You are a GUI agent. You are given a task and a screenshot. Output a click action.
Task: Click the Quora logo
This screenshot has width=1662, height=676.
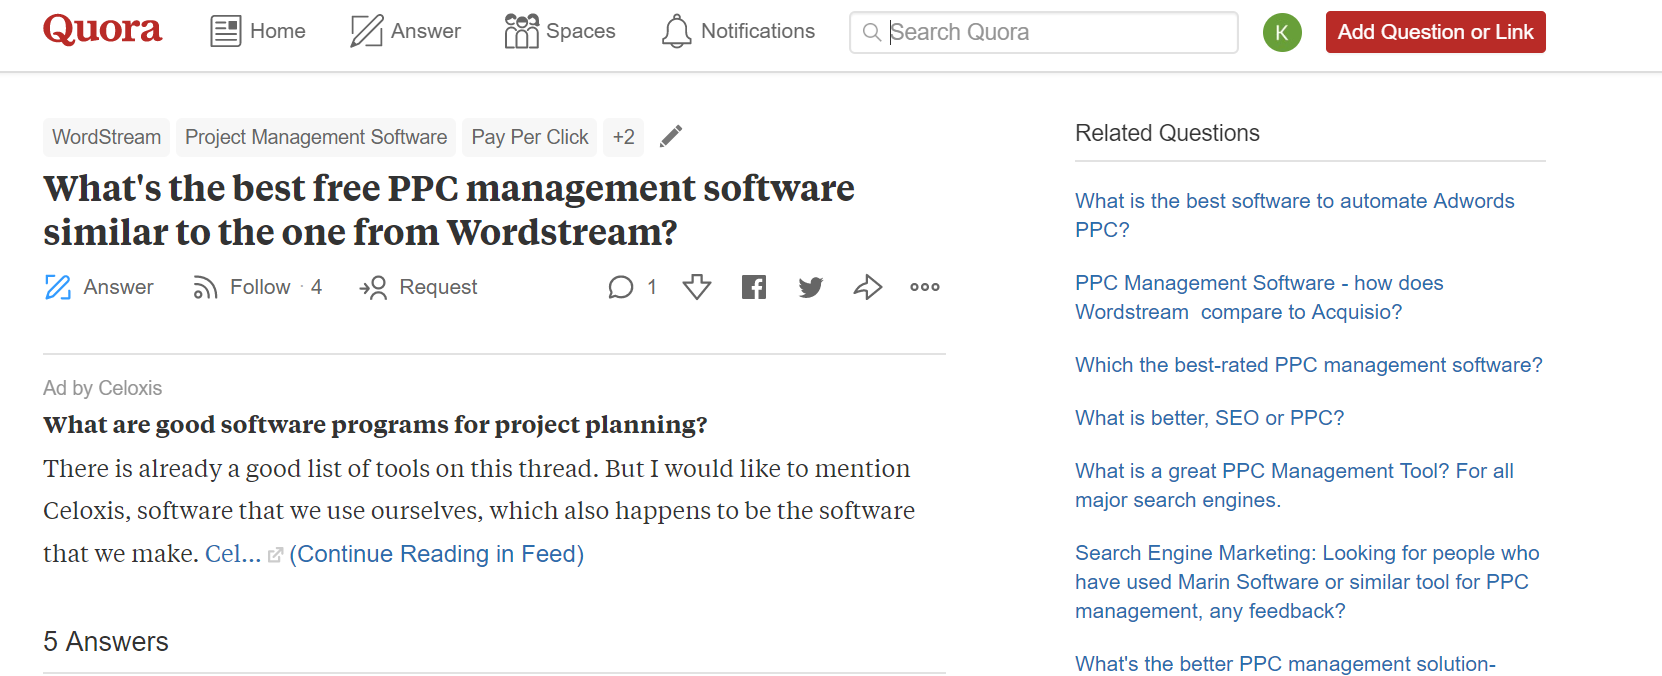coord(102,30)
